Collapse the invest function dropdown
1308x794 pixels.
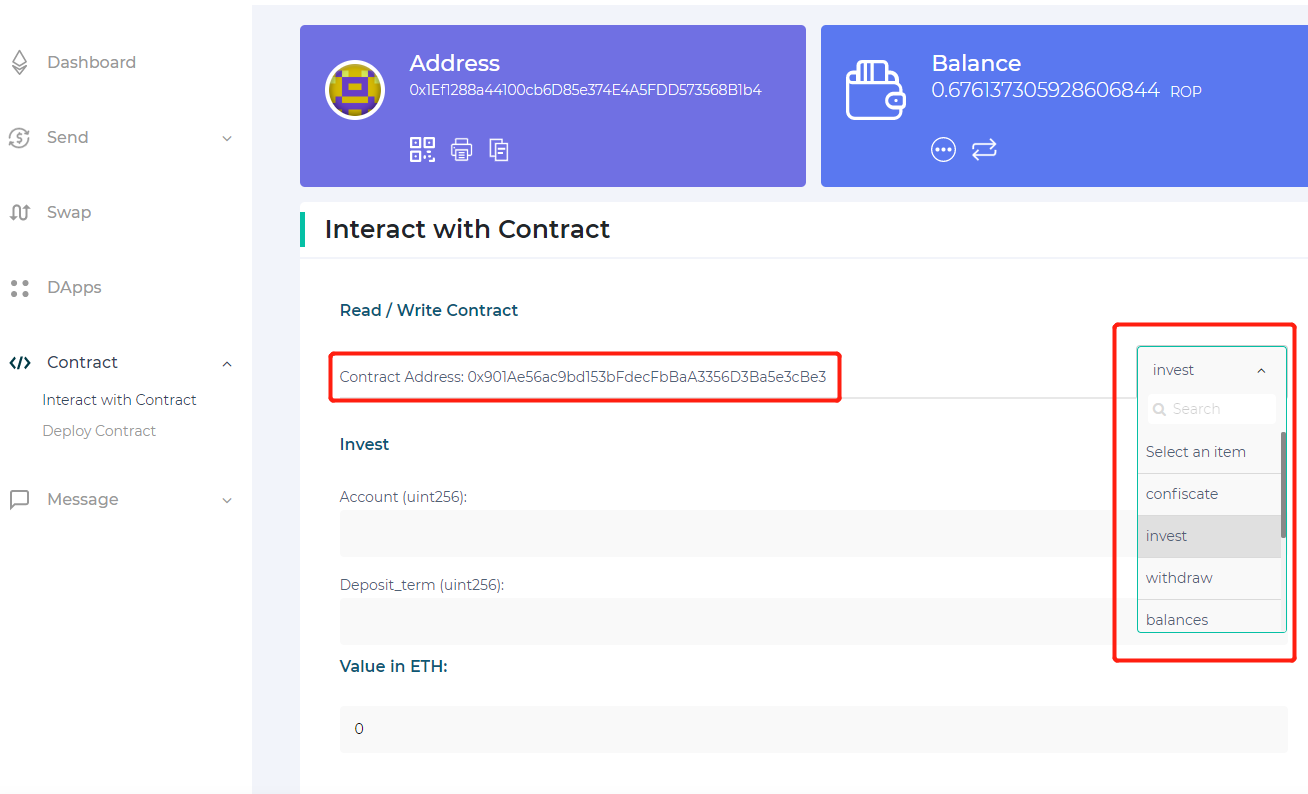pos(1260,370)
